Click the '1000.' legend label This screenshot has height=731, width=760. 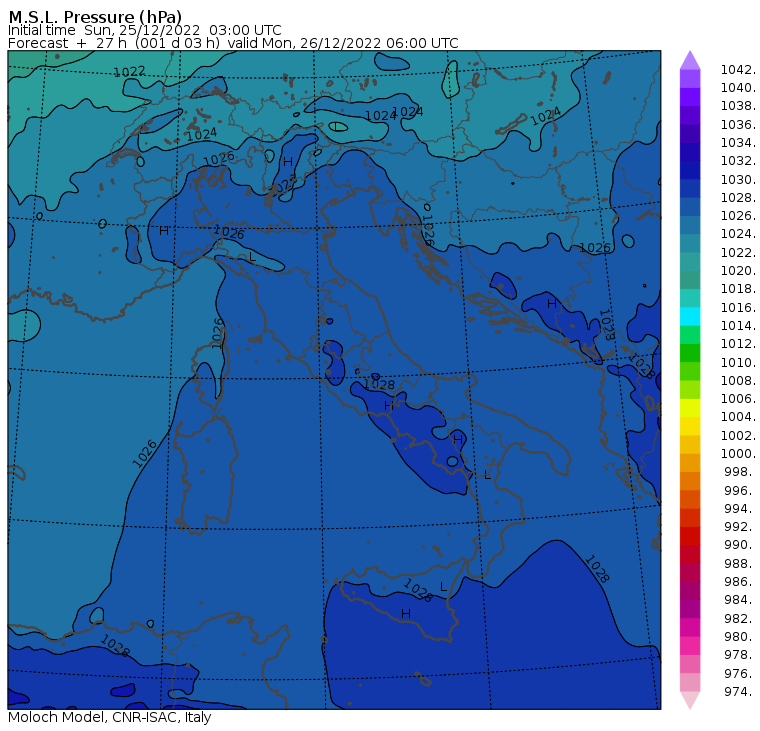point(738,454)
